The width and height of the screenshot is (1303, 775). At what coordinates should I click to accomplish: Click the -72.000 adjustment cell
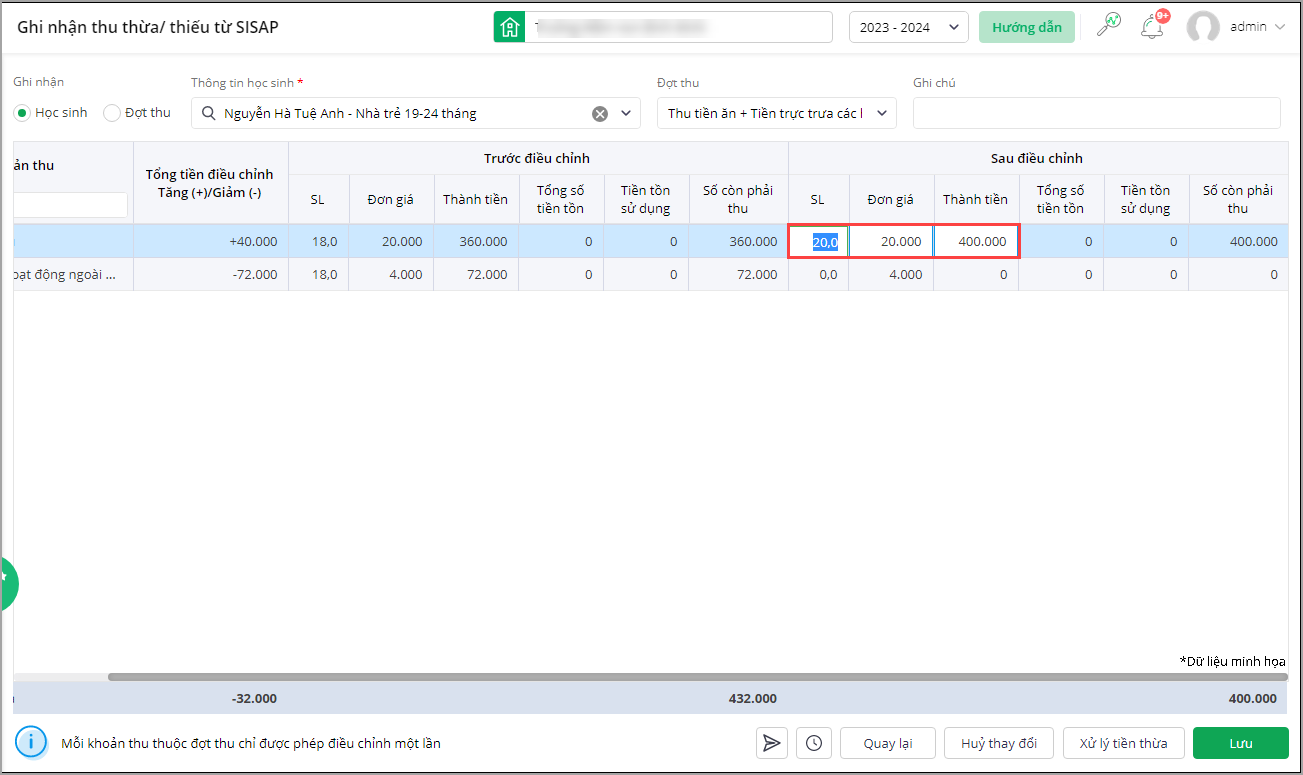(211, 274)
